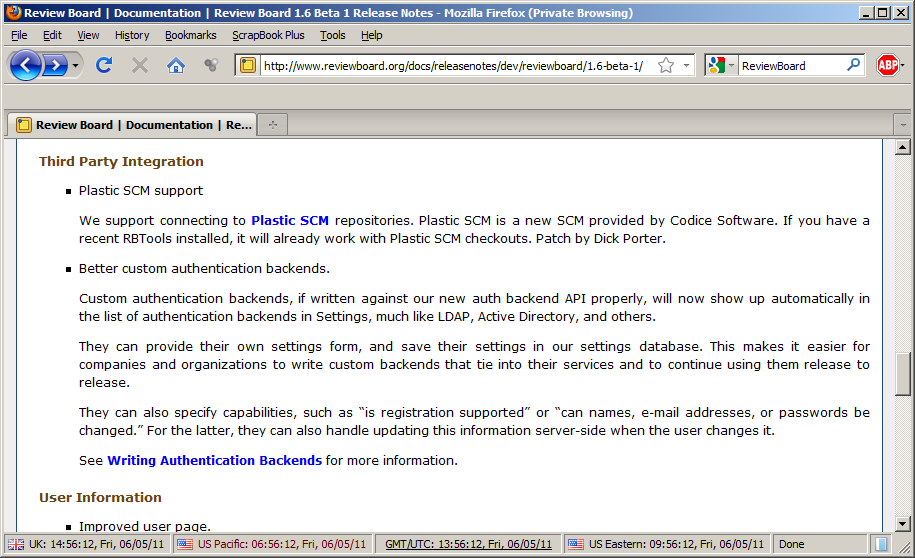Click the gray toolbar icon beside Home

(x=211, y=65)
